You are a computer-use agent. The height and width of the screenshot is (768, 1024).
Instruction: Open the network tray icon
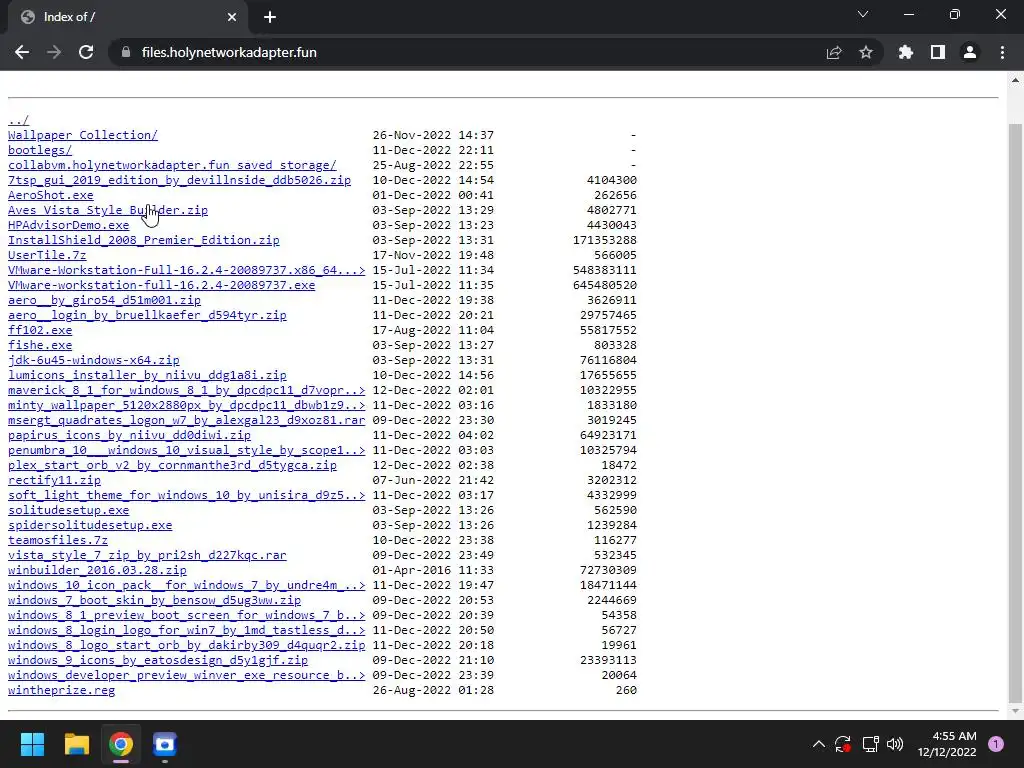[x=870, y=744]
